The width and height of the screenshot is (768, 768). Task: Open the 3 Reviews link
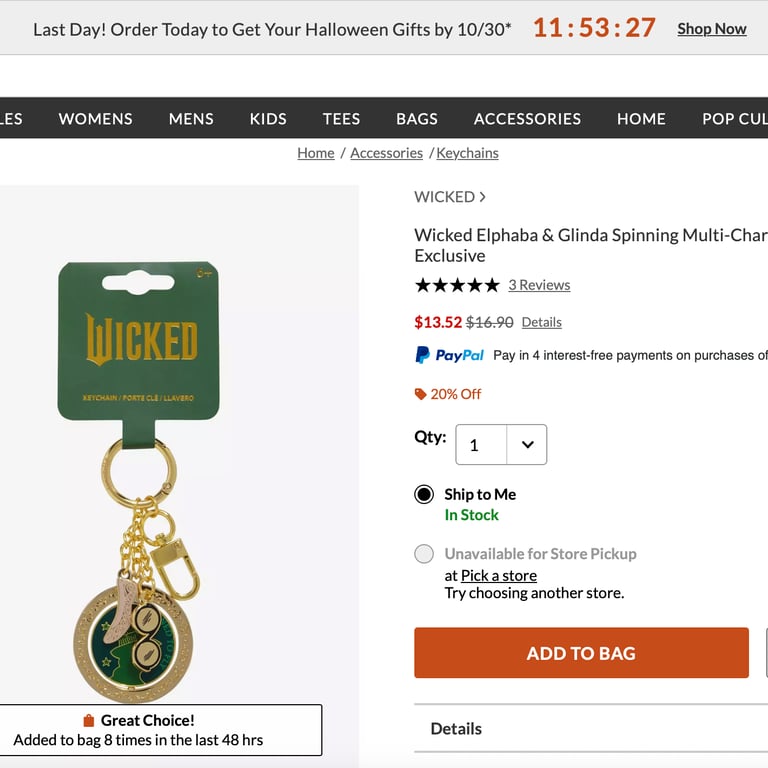coord(539,285)
